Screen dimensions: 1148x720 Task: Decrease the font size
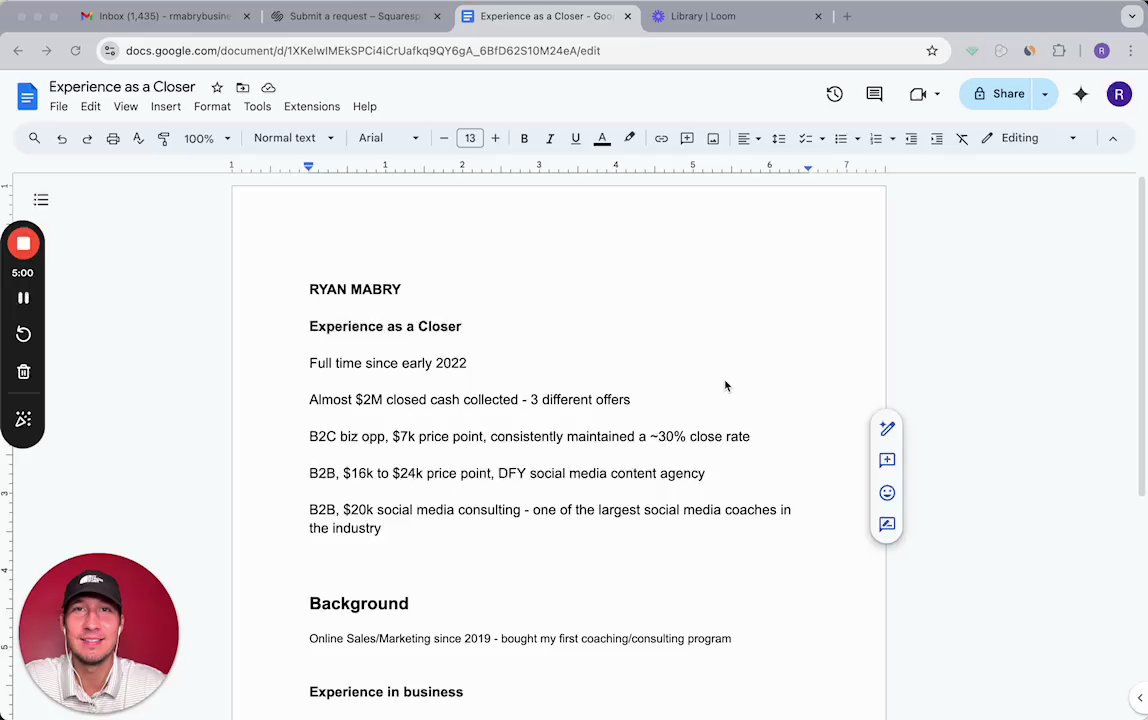click(x=444, y=138)
